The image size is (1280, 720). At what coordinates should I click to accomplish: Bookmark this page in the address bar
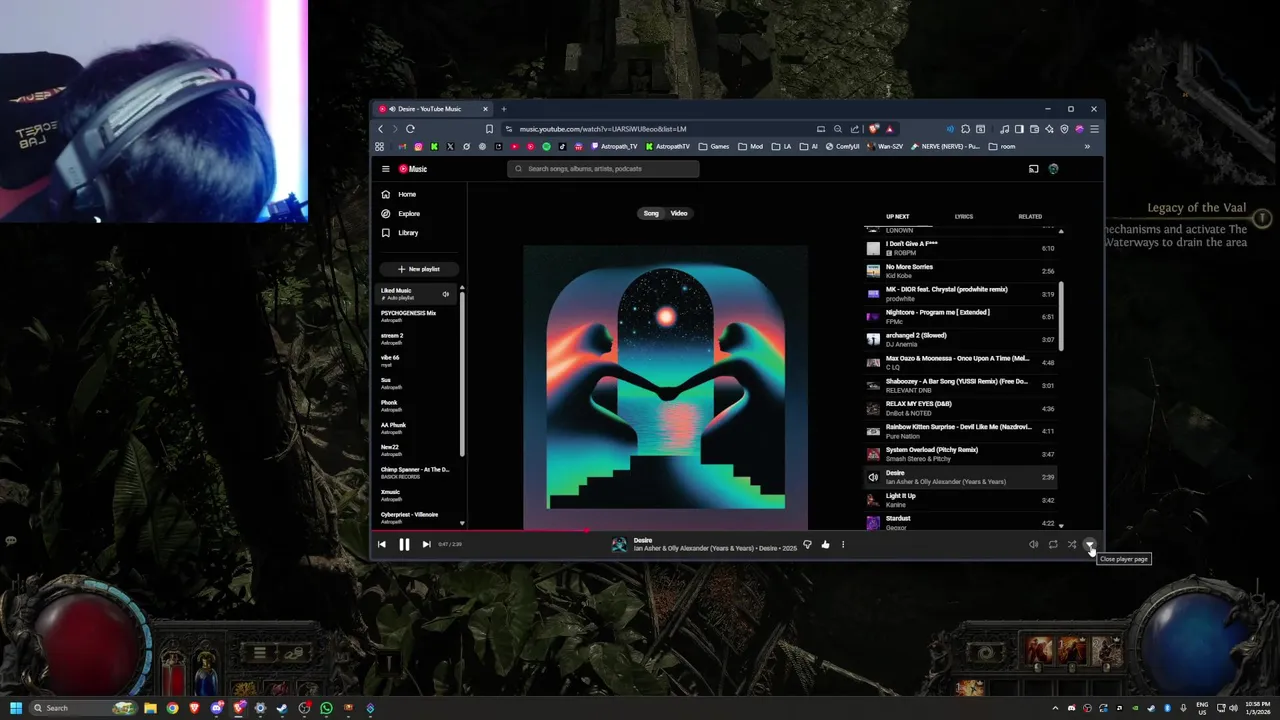(x=489, y=129)
